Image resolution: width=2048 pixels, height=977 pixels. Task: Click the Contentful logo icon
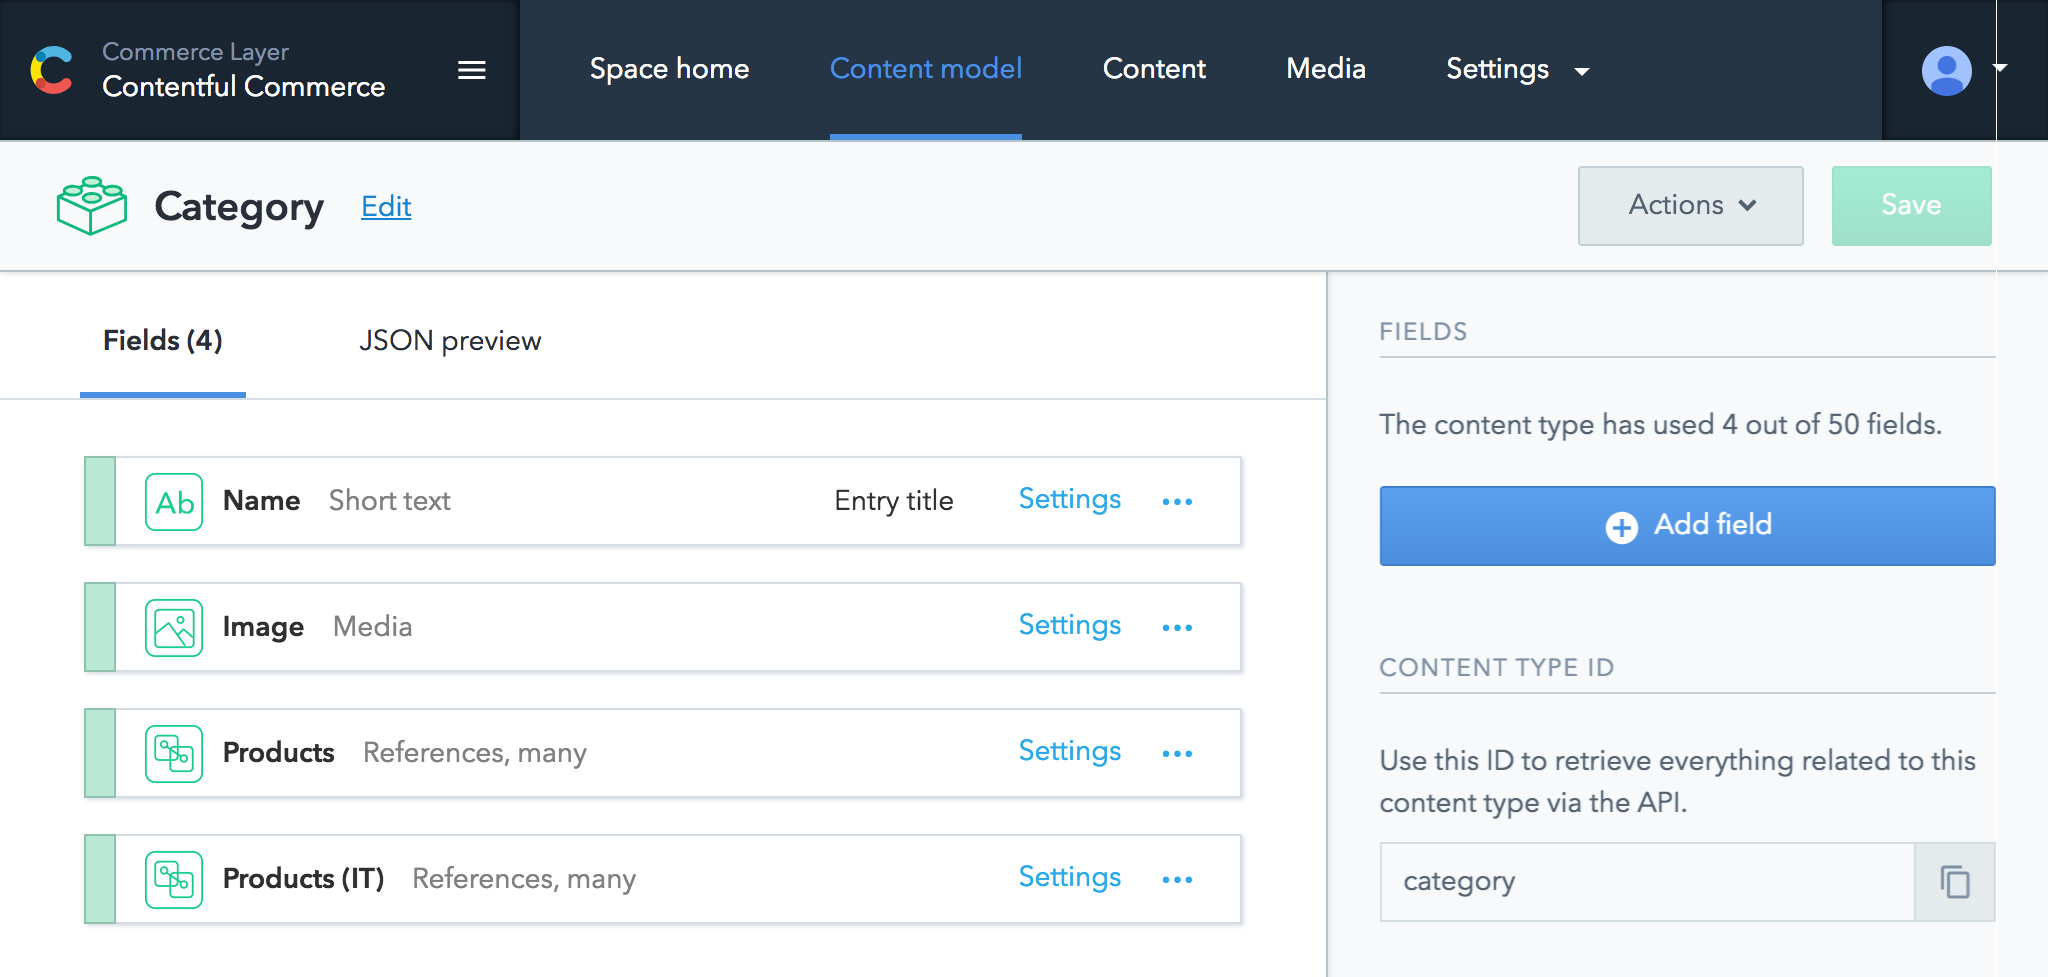coord(52,70)
